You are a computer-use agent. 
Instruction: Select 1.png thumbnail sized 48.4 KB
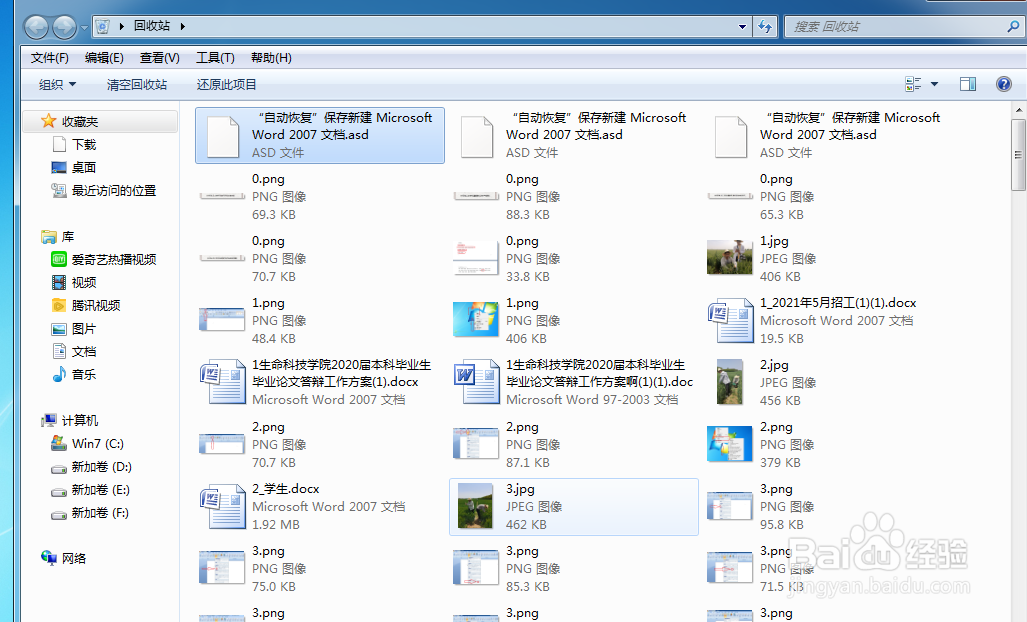pyautogui.click(x=222, y=320)
